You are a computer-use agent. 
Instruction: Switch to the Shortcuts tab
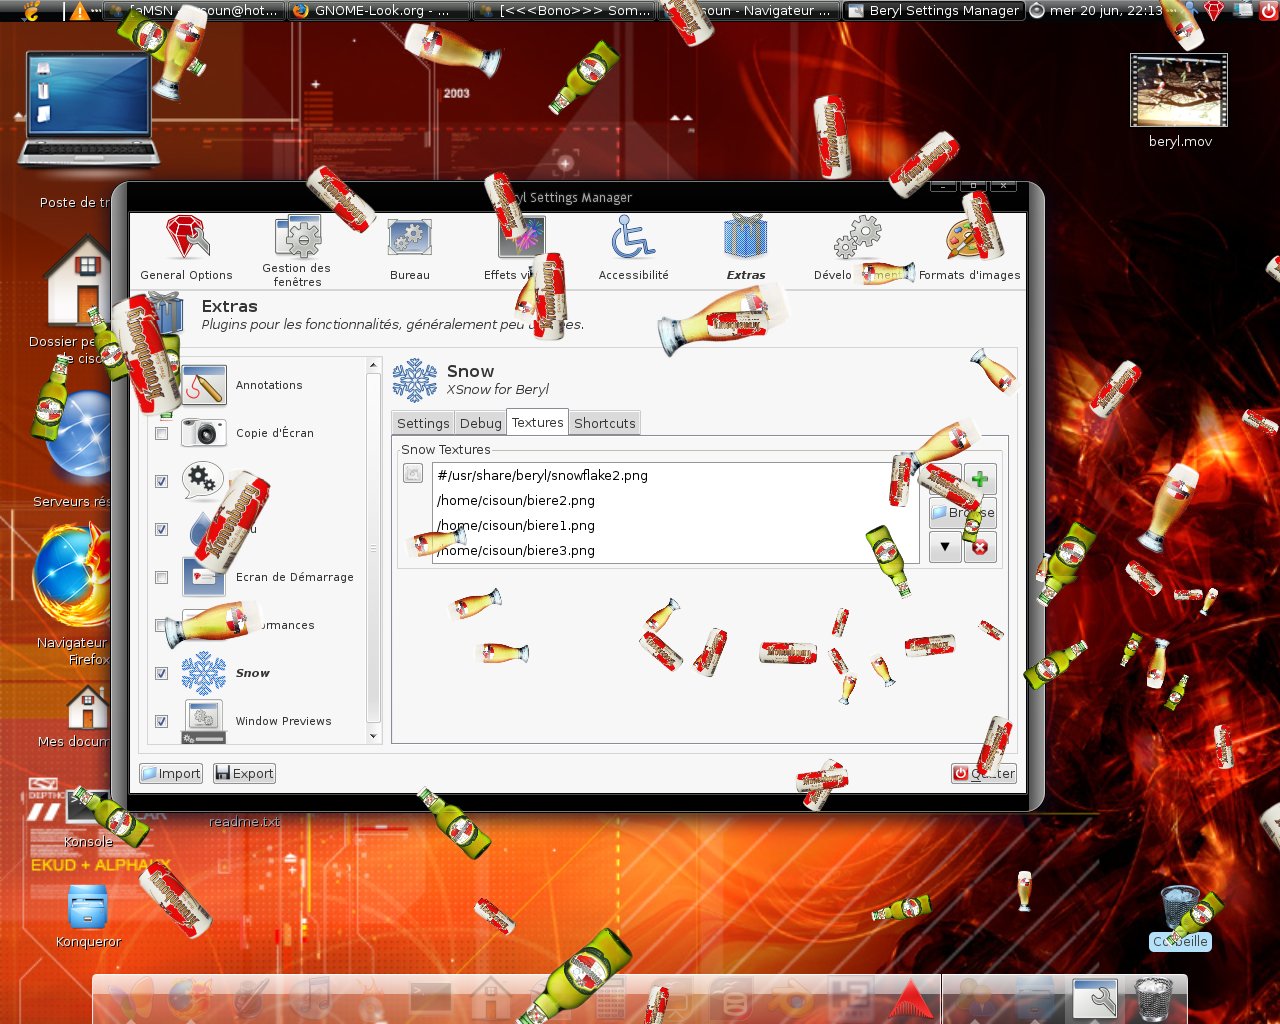tap(605, 423)
